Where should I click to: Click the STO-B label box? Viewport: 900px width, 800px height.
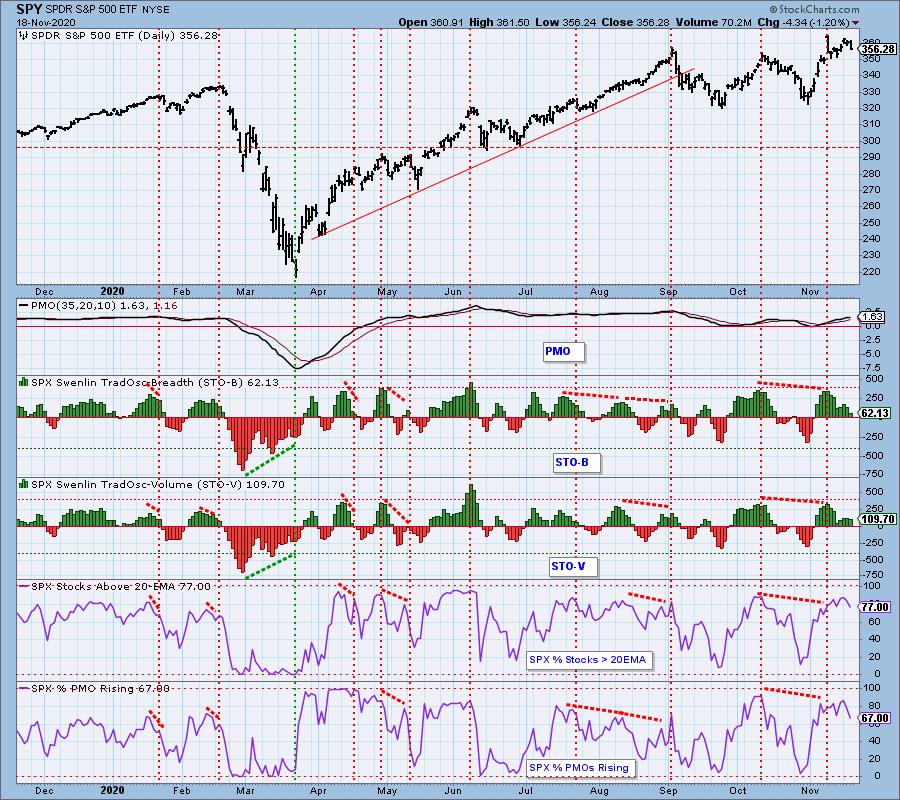(576, 463)
